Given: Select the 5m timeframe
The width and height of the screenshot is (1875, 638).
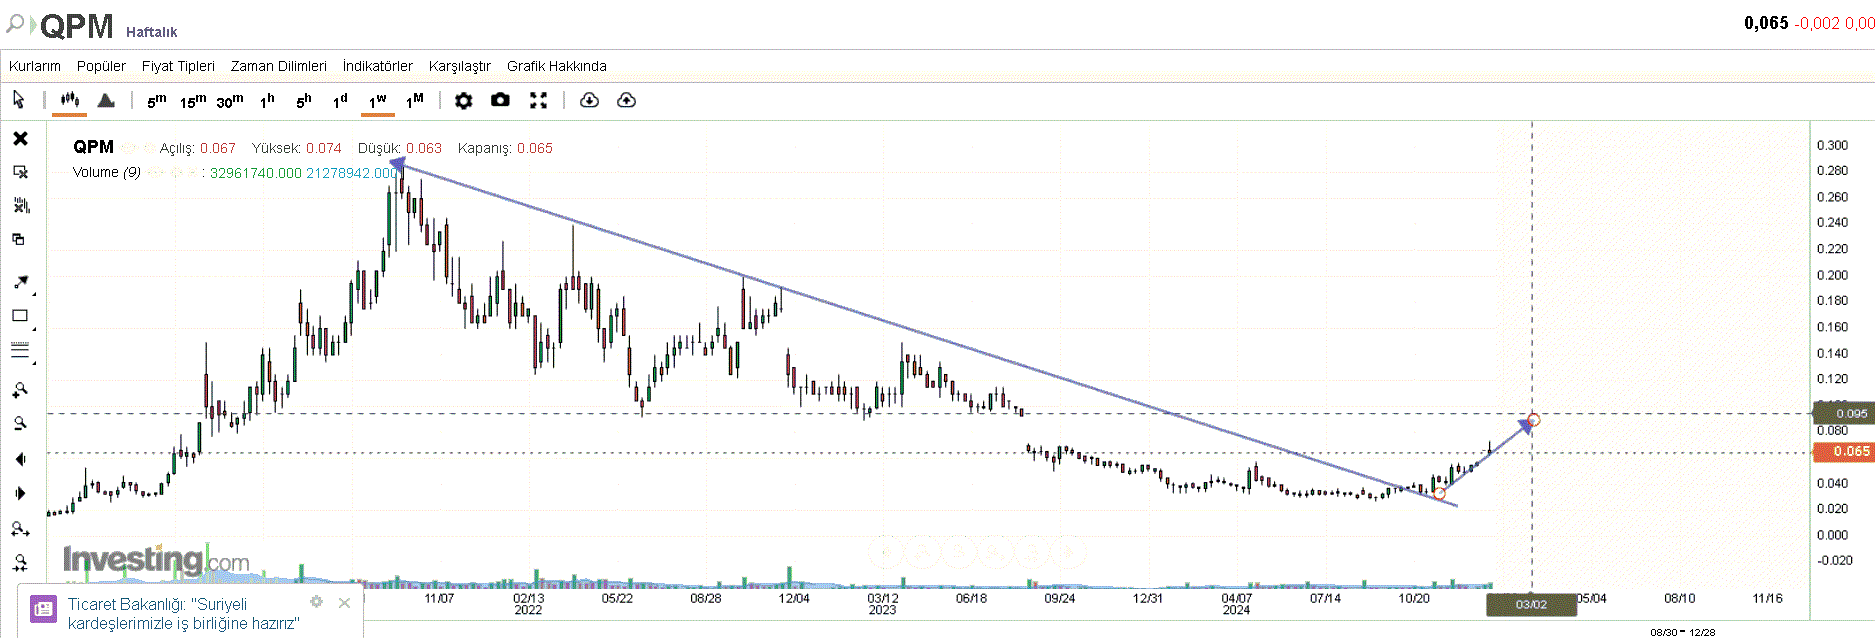Looking at the screenshot, I should 157,101.
